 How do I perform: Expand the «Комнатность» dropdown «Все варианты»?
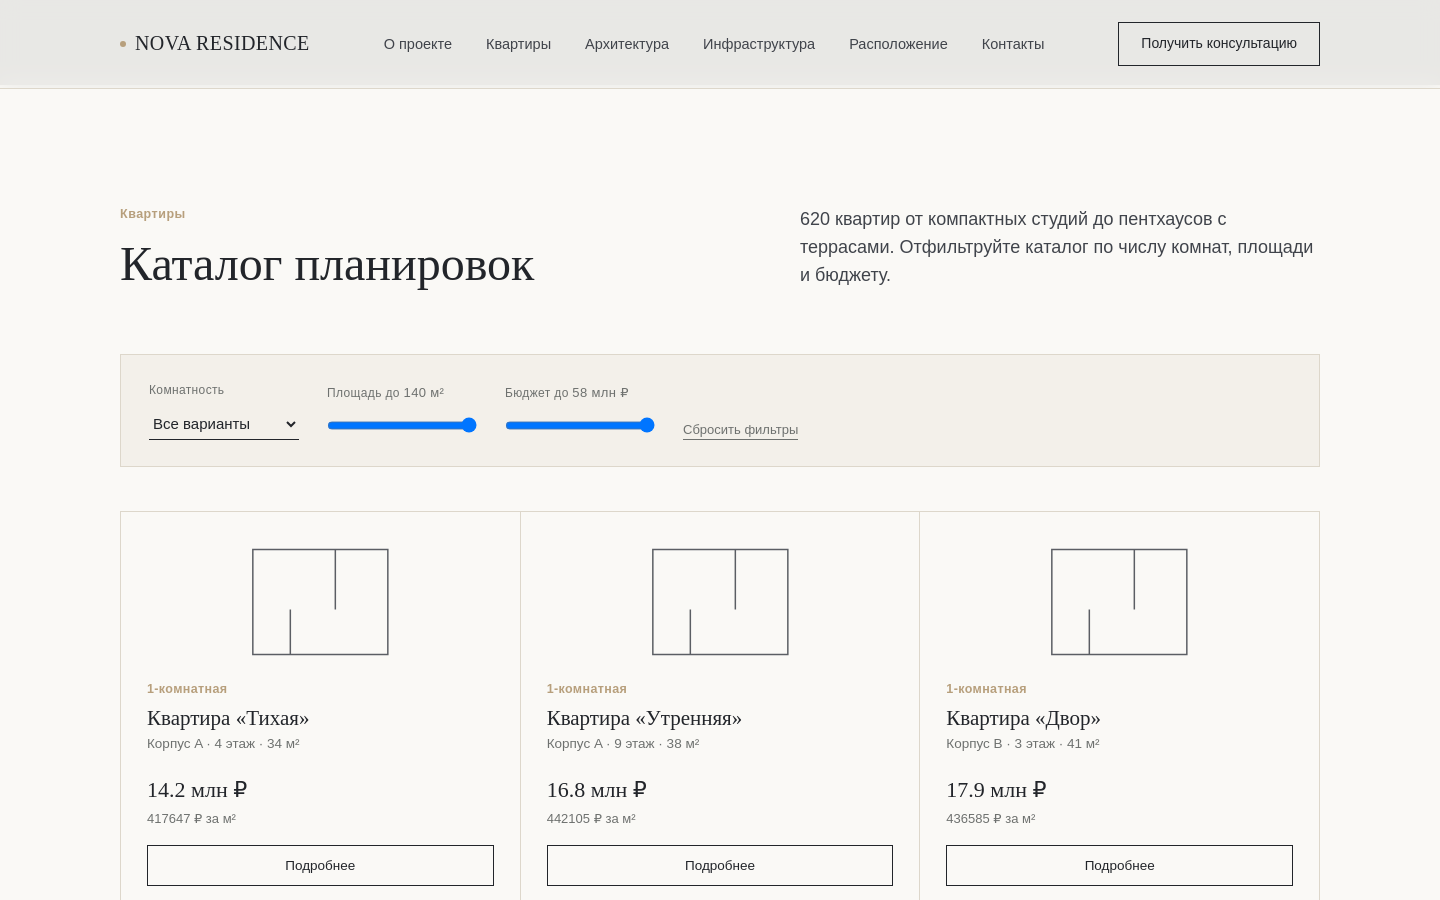224,424
